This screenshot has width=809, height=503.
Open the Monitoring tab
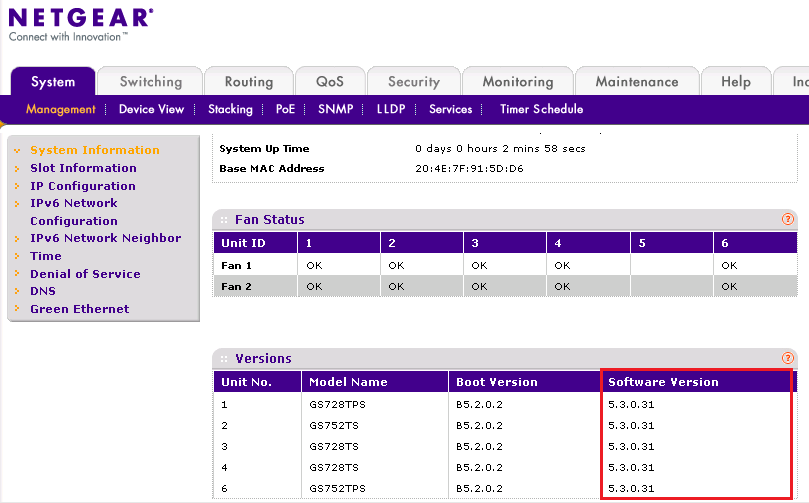(518, 82)
